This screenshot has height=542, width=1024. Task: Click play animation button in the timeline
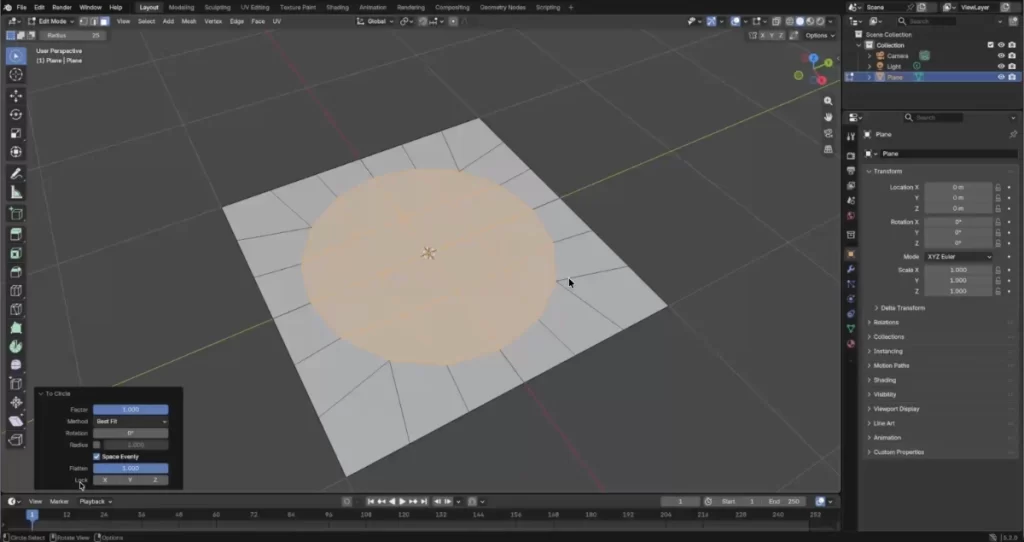click(x=402, y=502)
